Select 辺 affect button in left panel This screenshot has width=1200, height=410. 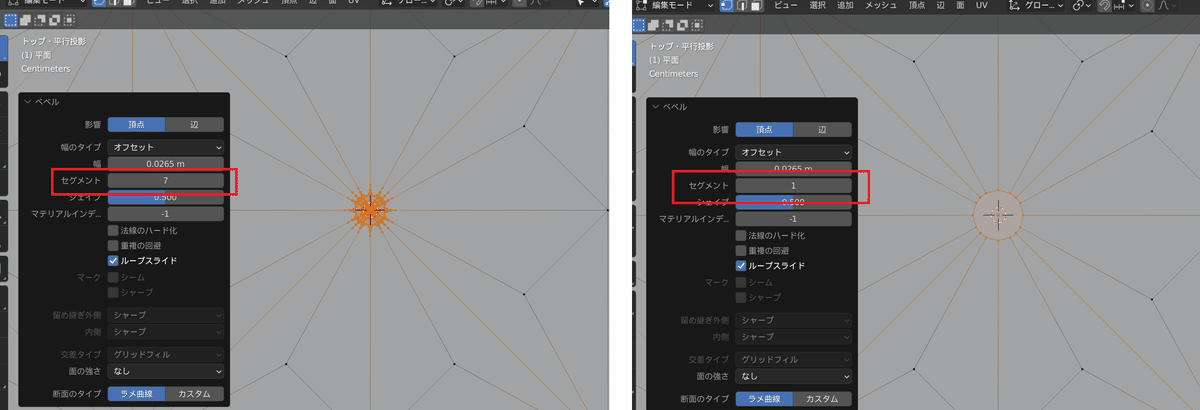pos(195,125)
